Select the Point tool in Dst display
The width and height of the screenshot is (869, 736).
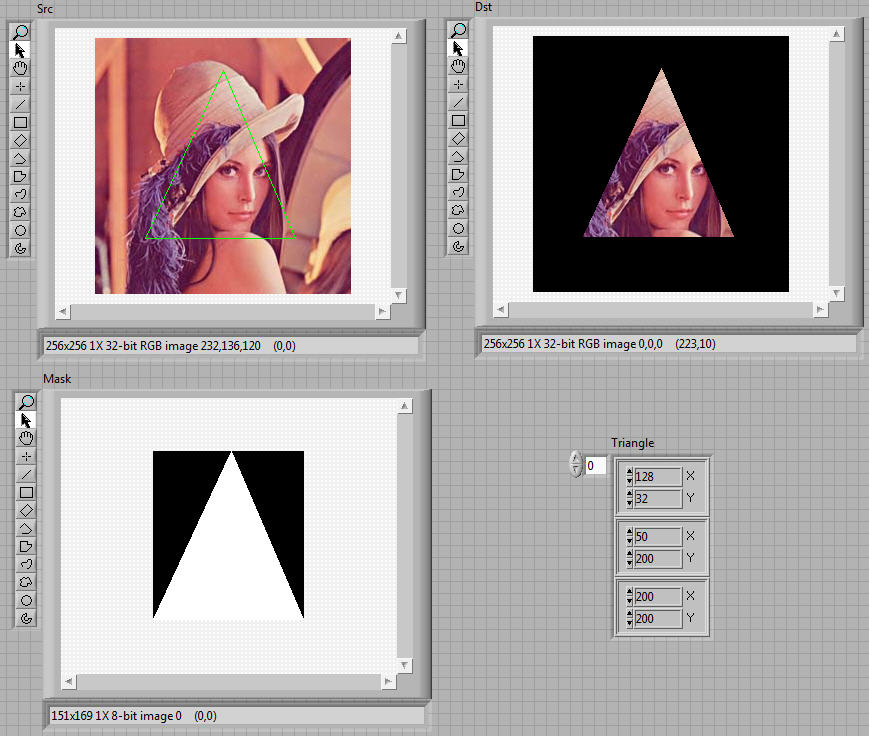click(458, 84)
